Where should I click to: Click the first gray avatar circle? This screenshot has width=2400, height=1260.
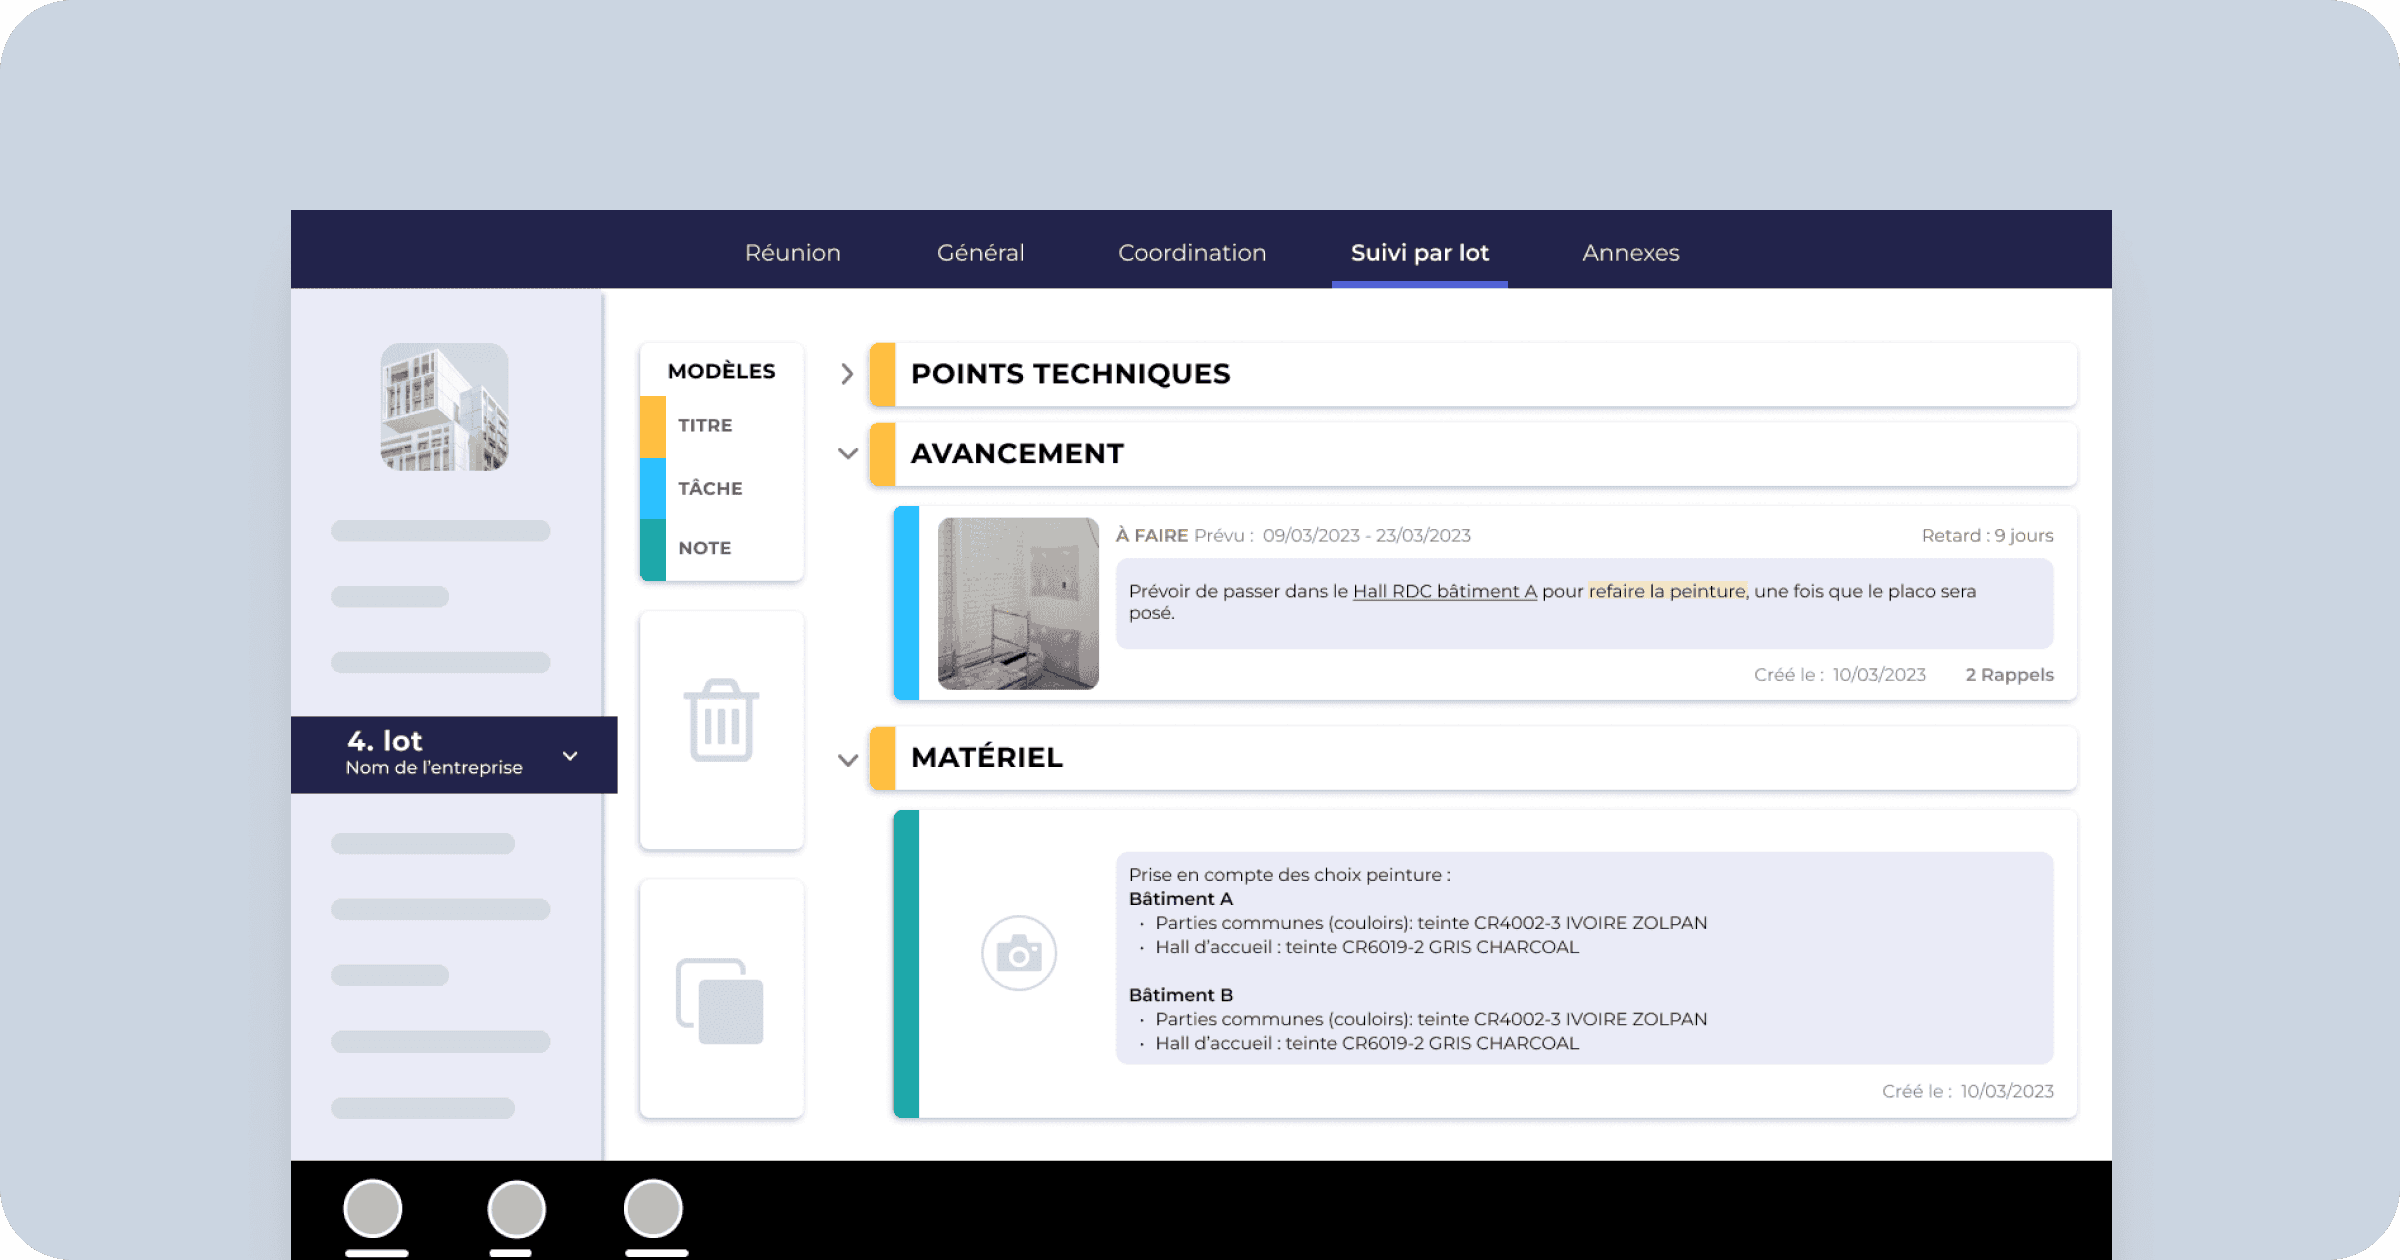373,1208
